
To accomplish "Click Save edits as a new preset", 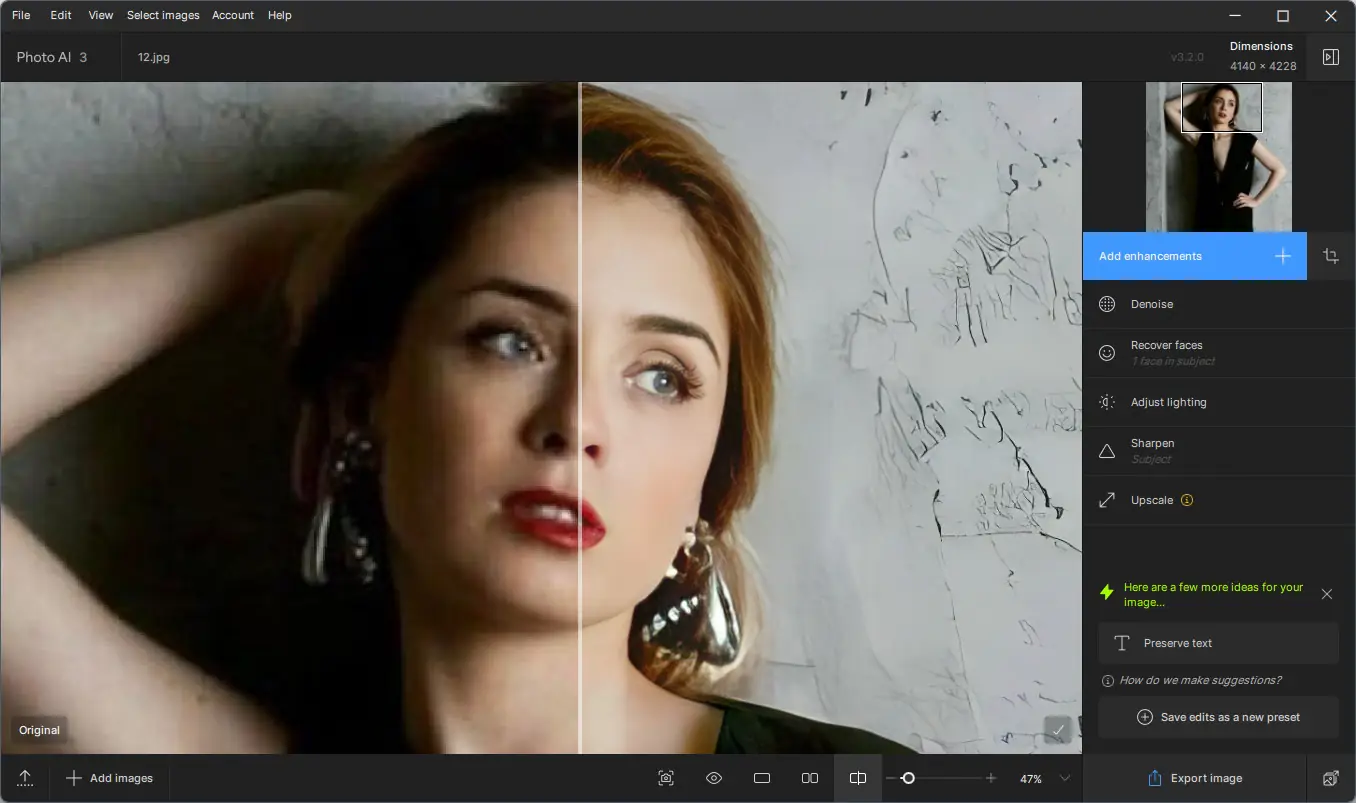I will point(1218,717).
